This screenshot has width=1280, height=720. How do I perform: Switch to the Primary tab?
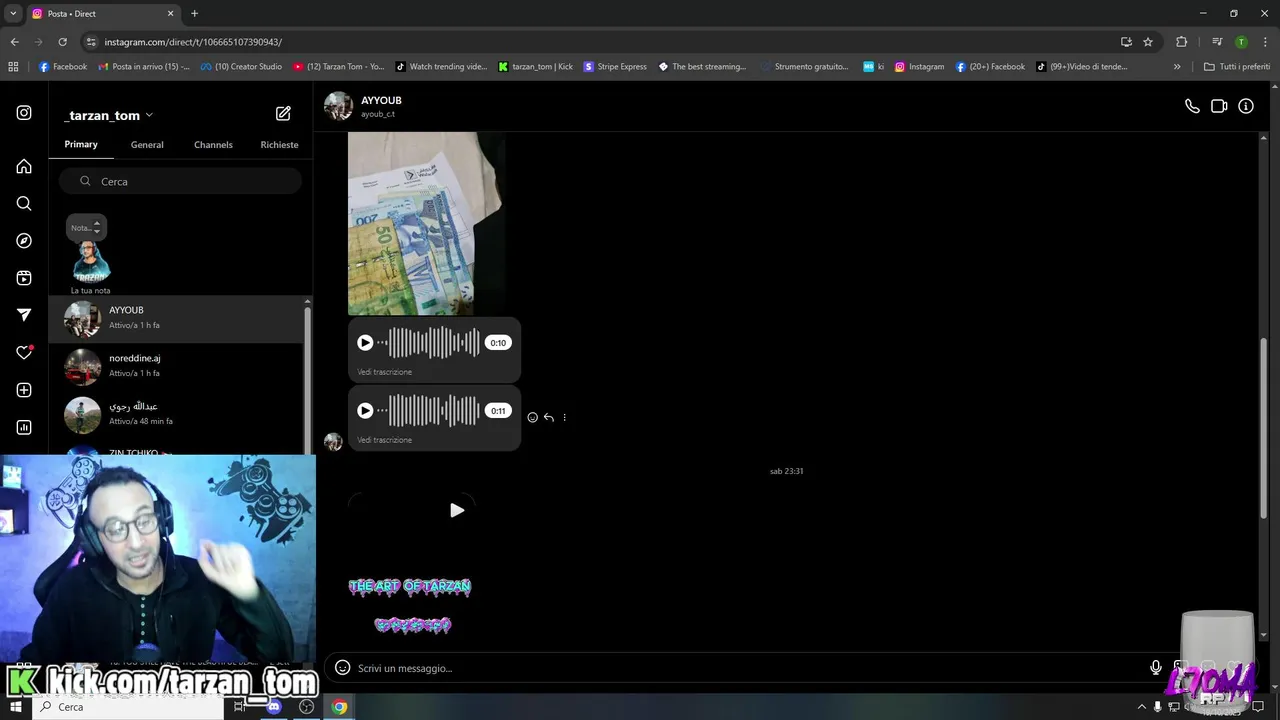click(x=81, y=144)
